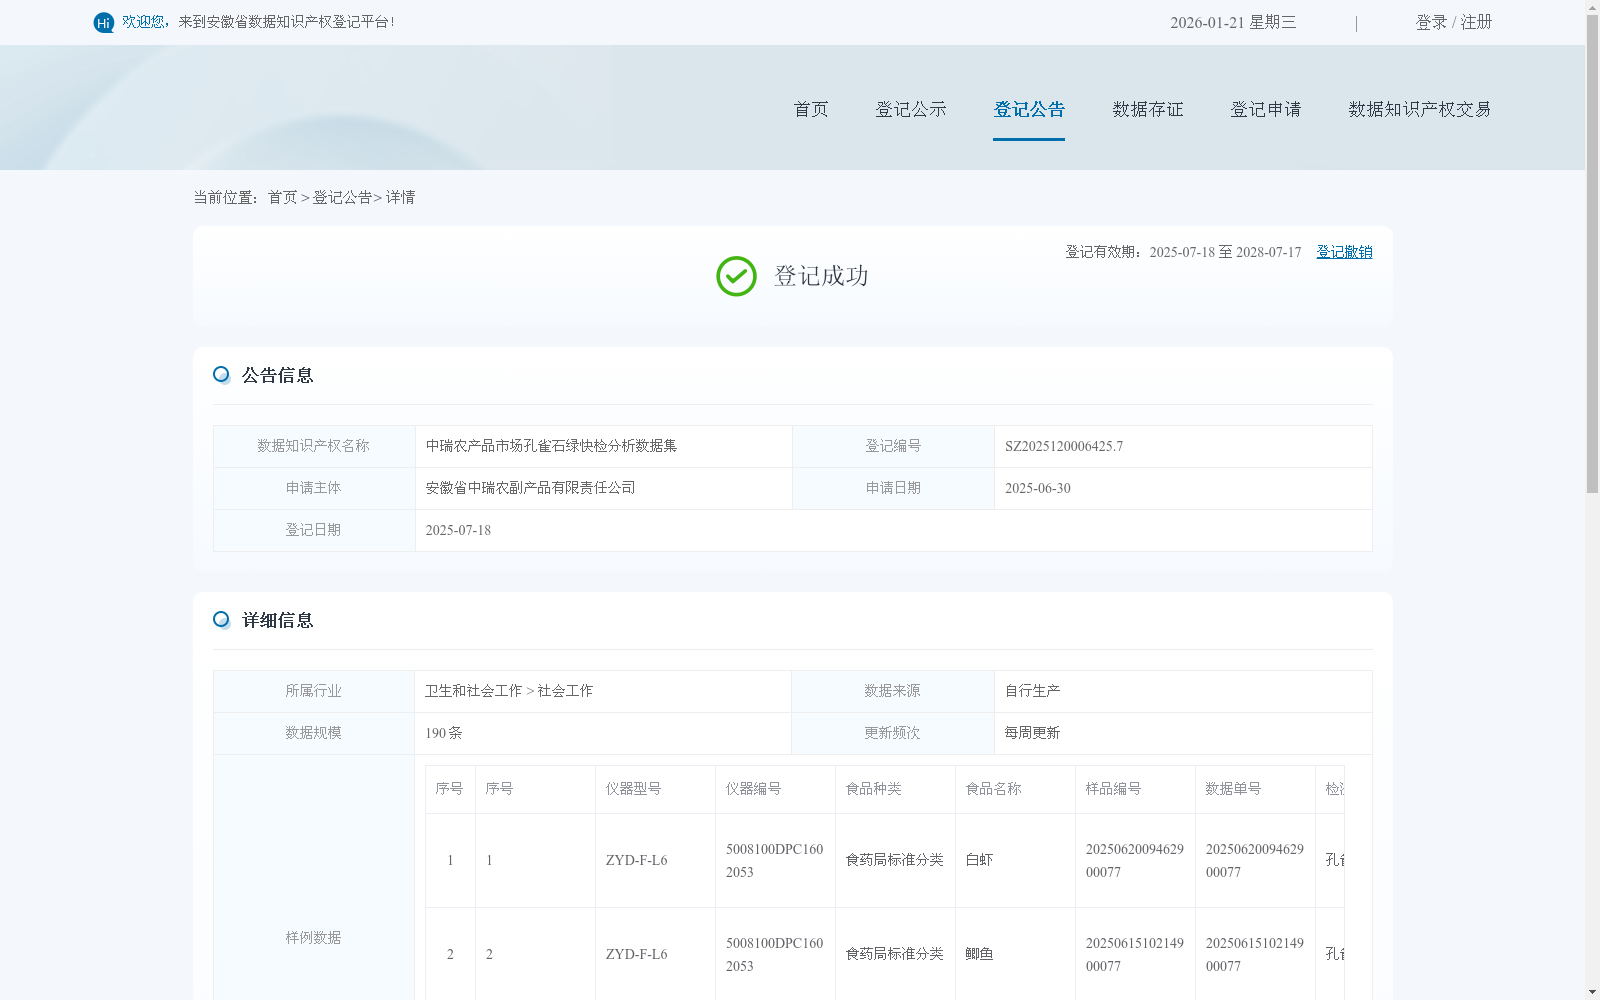
Task: Select 样品编号 2025062009462900077 in the 白虾 row
Action: tap(1135, 860)
